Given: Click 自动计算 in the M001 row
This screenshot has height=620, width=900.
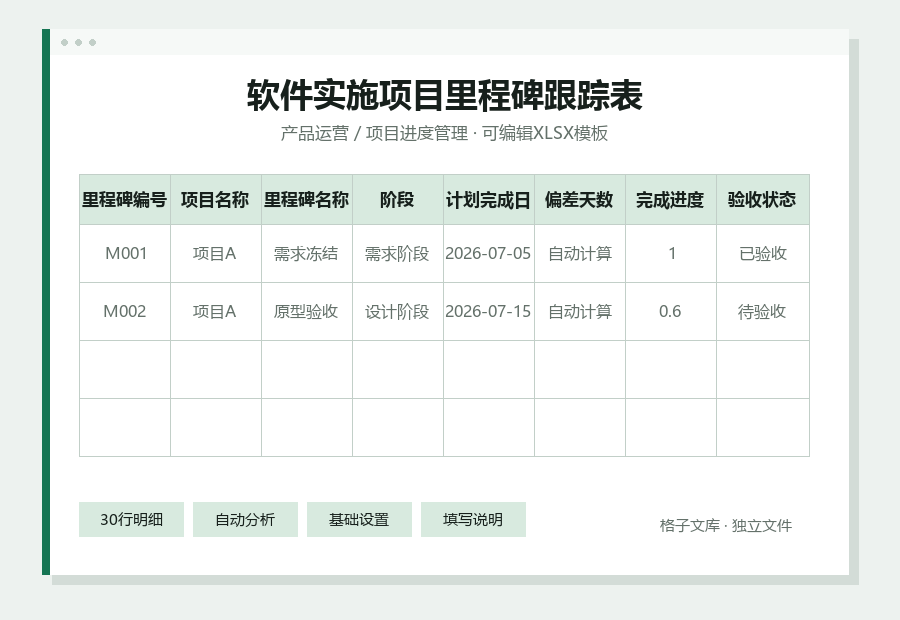Looking at the screenshot, I should click(580, 254).
